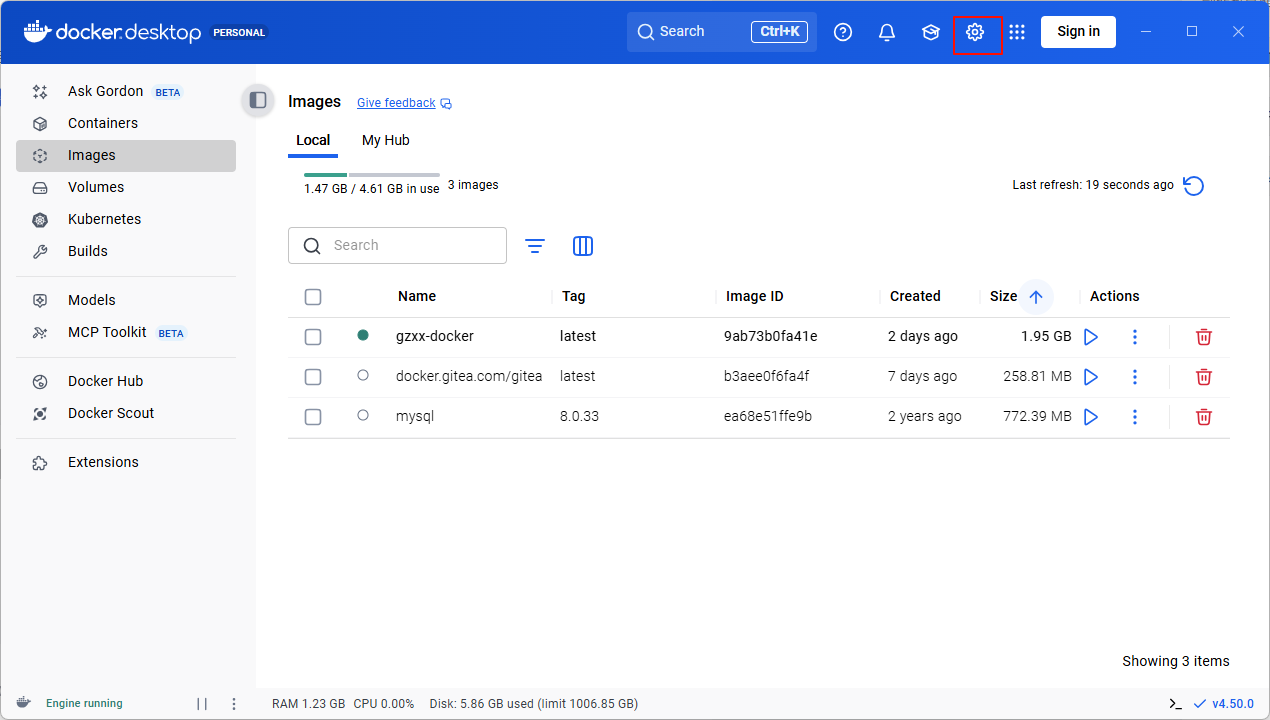The image size is (1270, 720).
Task: Open Settings gear icon in header
Action: pyautogui.click(x=975, y=32)
